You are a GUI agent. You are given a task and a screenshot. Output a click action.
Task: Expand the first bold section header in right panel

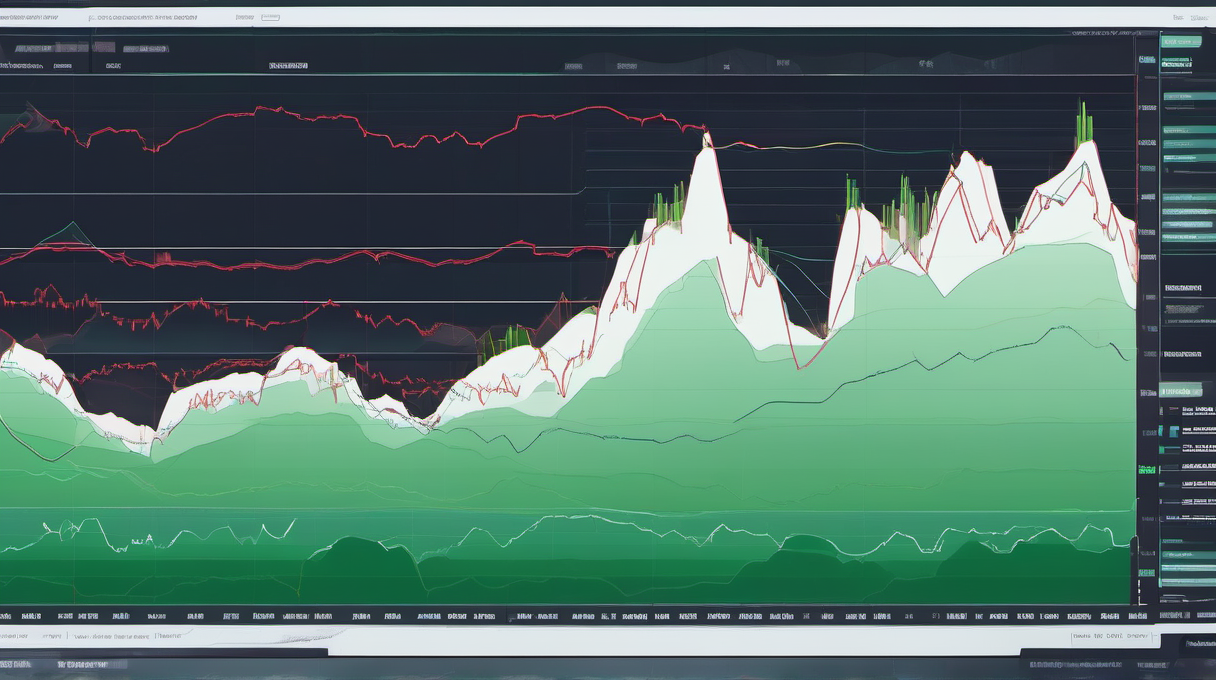pos(1181,287)
